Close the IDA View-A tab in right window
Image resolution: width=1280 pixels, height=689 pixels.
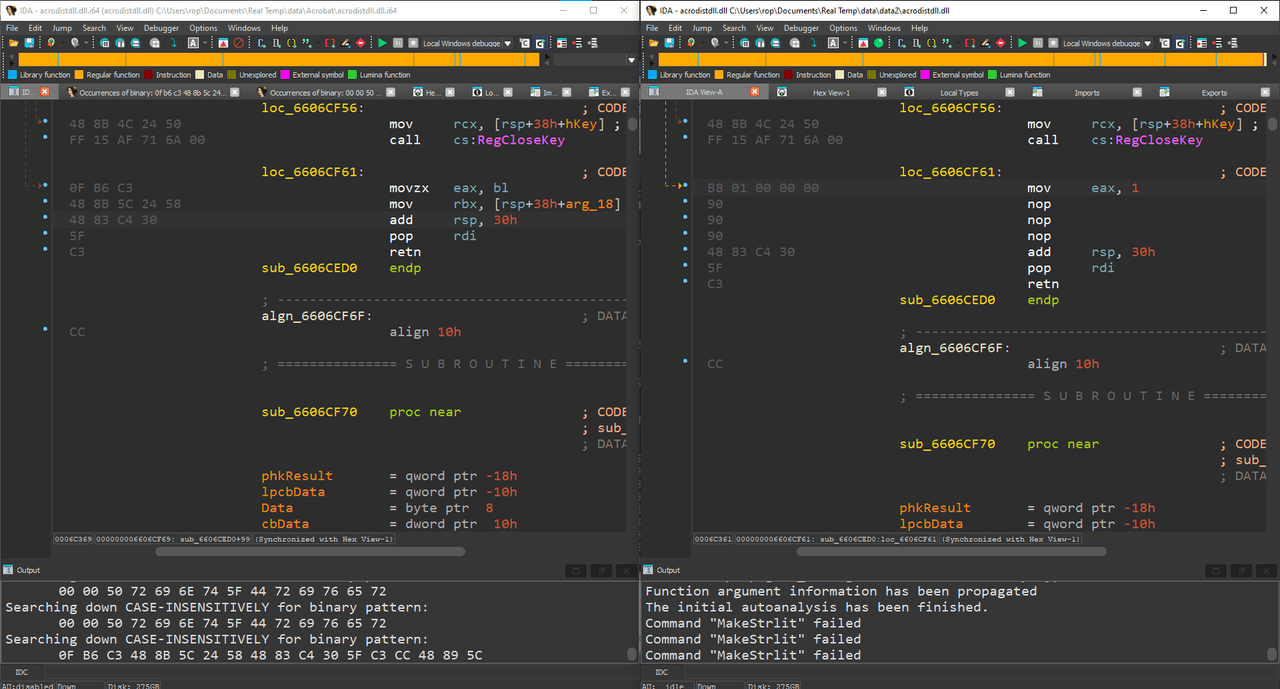point(754,92)
